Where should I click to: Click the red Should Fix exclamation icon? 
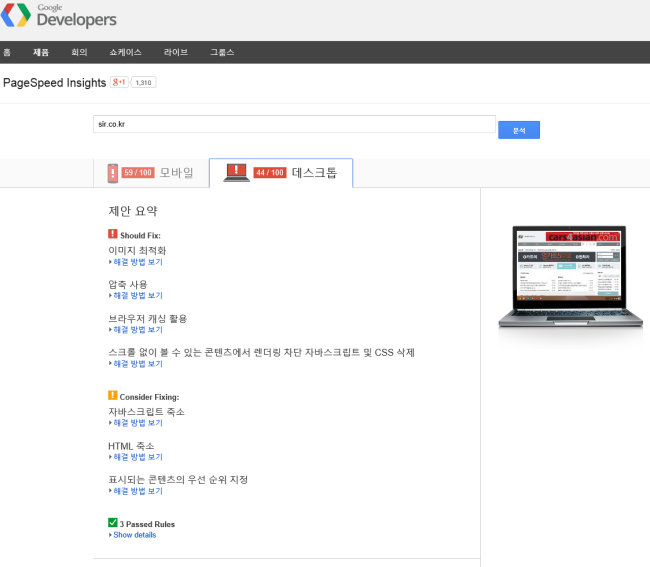[x=113, y=234]
